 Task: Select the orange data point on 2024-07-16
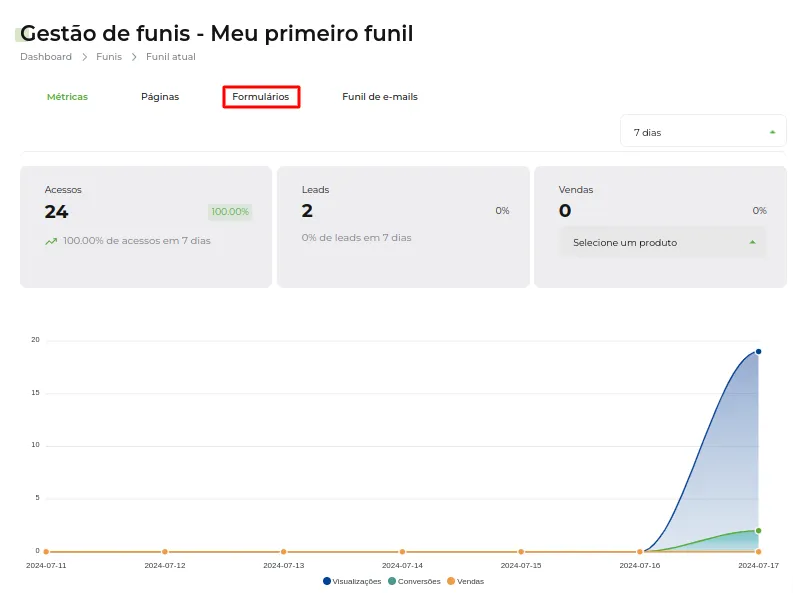(640, 552)
